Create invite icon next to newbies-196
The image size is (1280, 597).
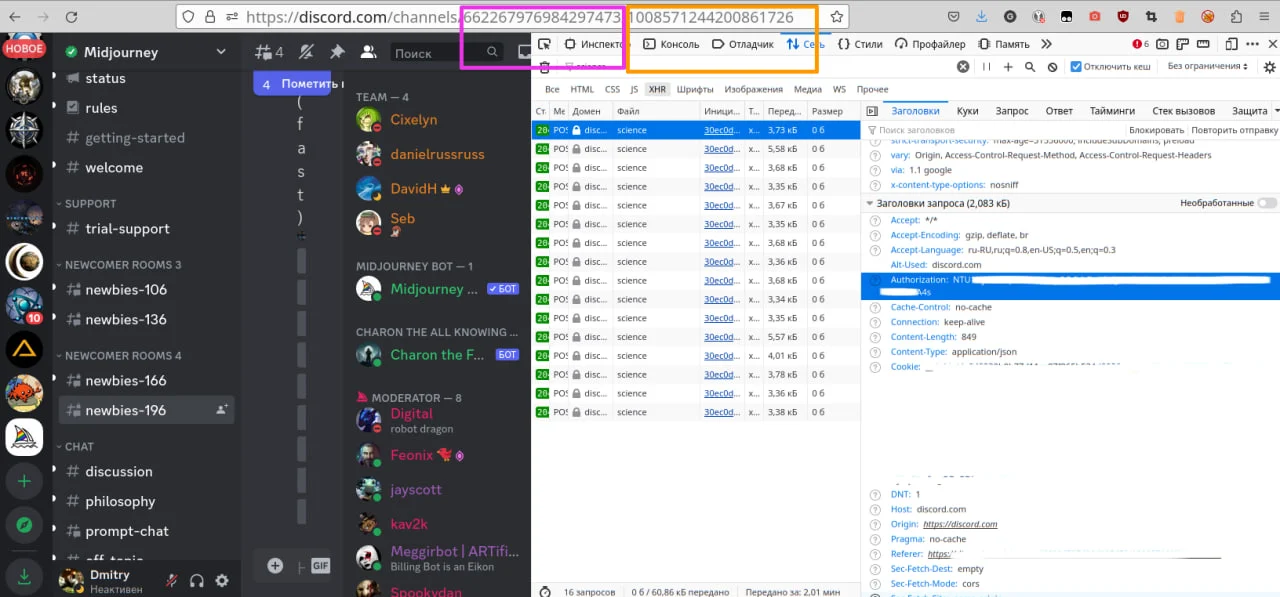[221, 410]
